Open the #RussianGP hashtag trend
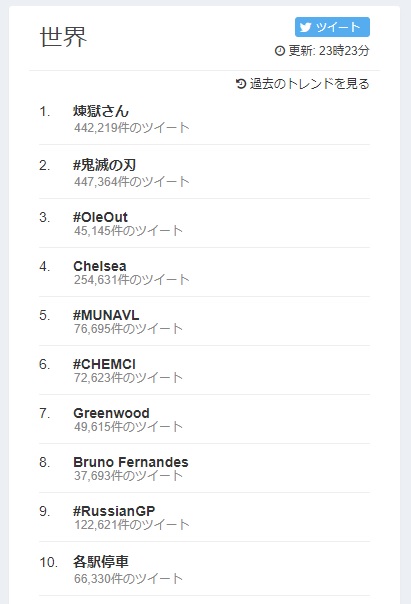This screenshot has width=411, height=604. (114, 511)
